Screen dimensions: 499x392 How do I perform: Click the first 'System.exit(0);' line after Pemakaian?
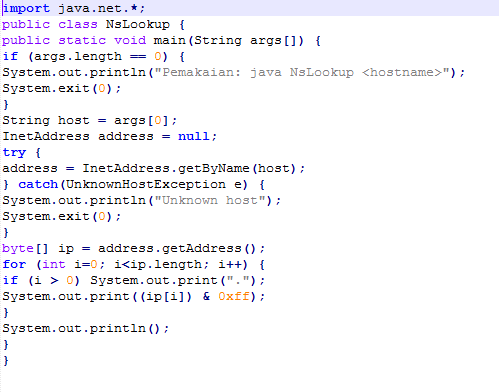tap(62, 88)
